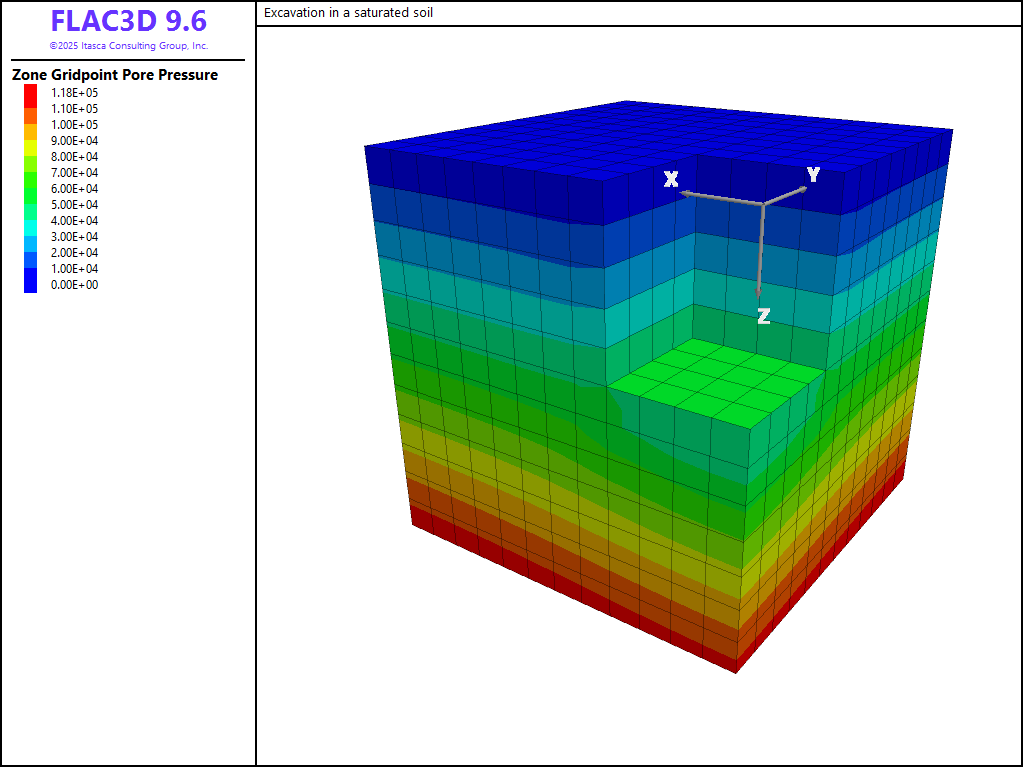Click the green 6.00E+04 legend swatch

coord(31,189)
